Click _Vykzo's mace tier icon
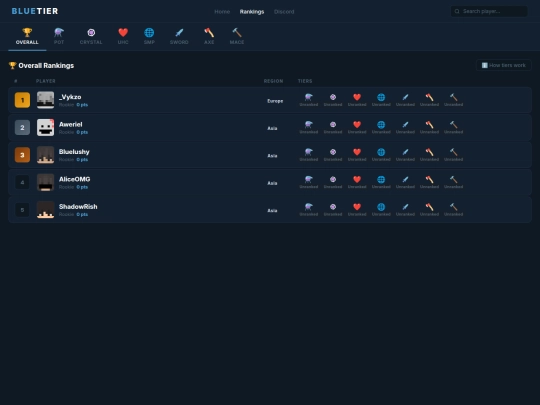 tap(454, 97)
